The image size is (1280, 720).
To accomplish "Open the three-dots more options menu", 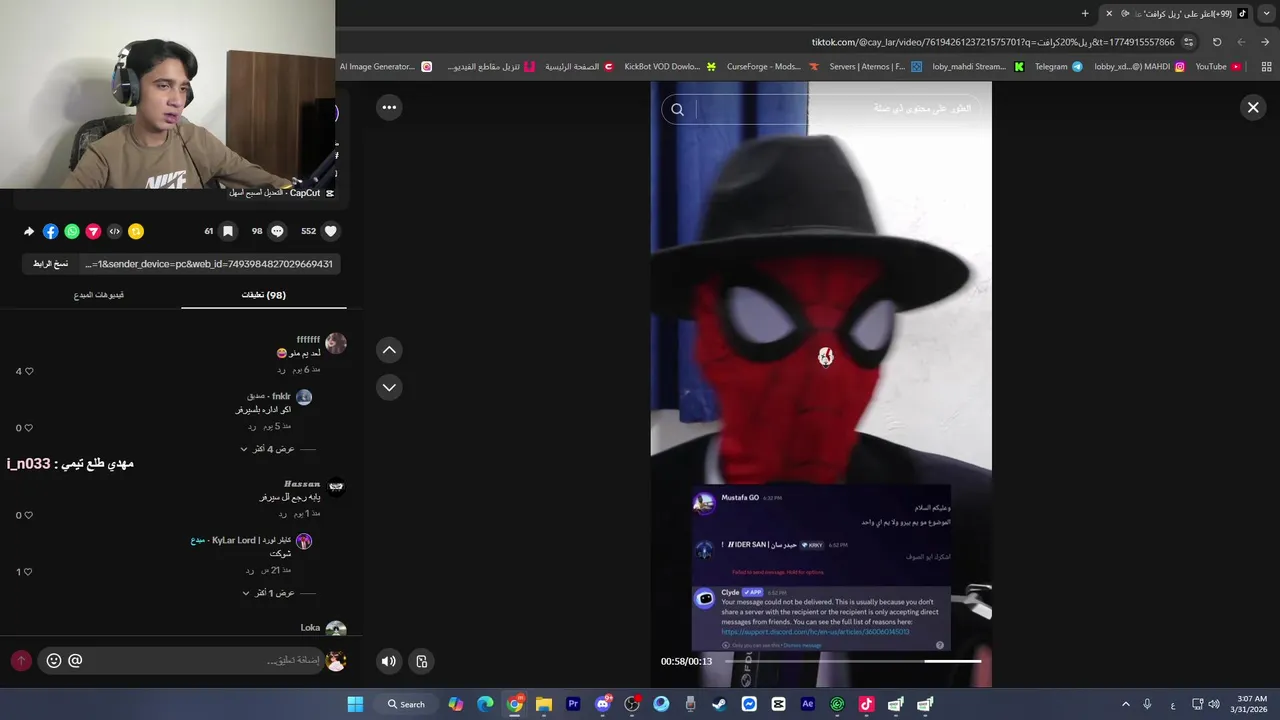I will [x=389, y=107].
